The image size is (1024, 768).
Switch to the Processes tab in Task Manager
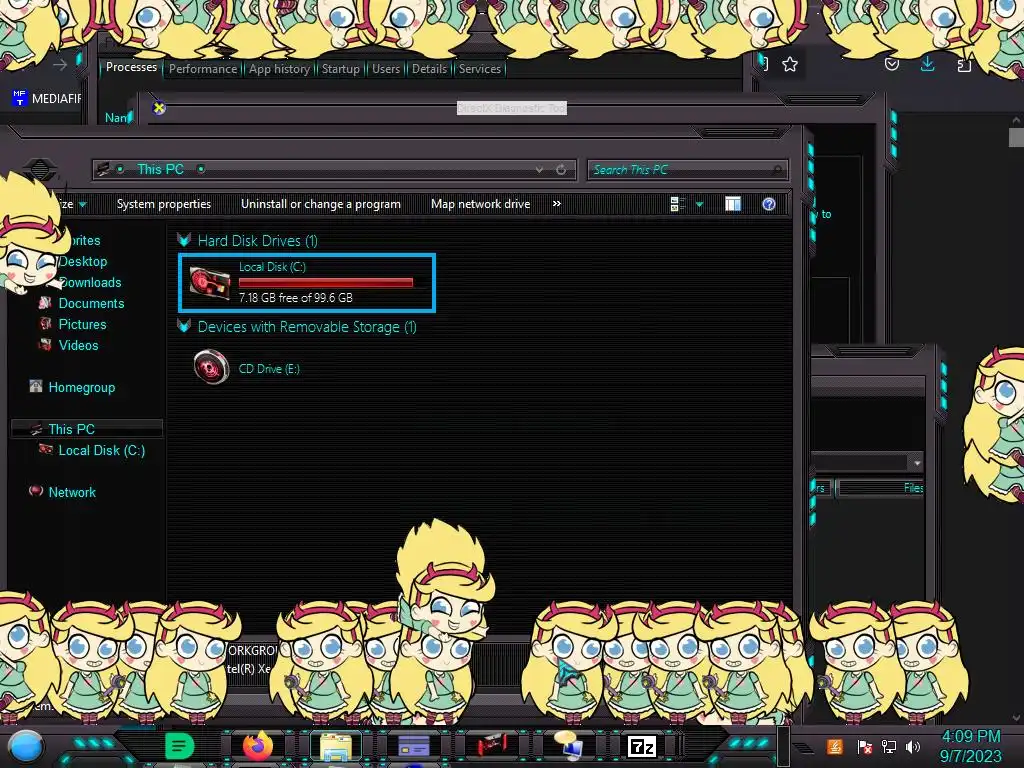pyautogui.click(x=131, y=67)
